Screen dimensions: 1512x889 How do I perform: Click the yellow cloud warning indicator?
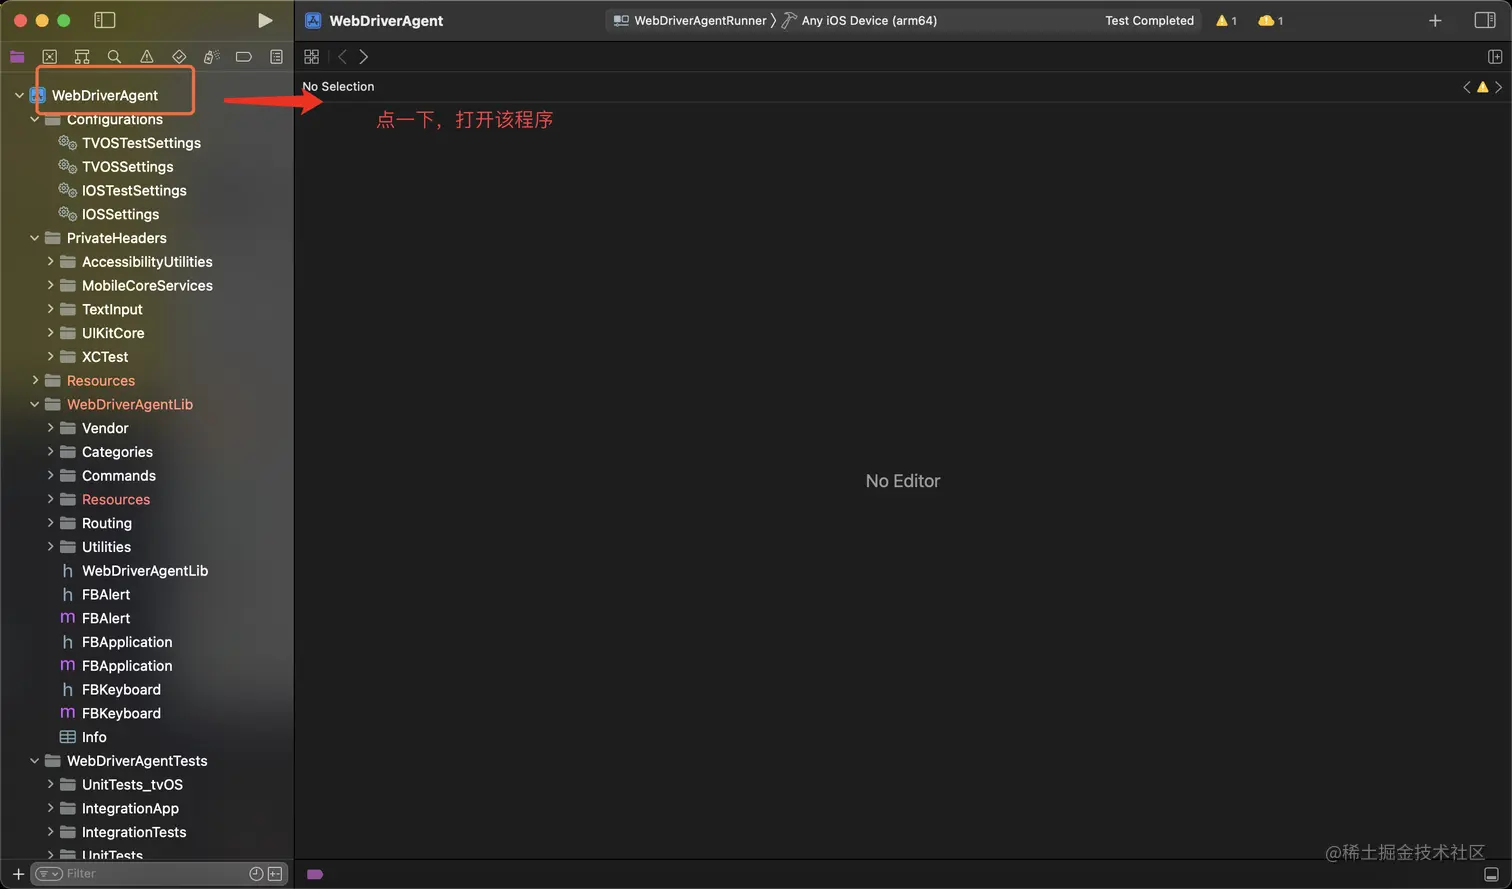tap(1270, 20)
